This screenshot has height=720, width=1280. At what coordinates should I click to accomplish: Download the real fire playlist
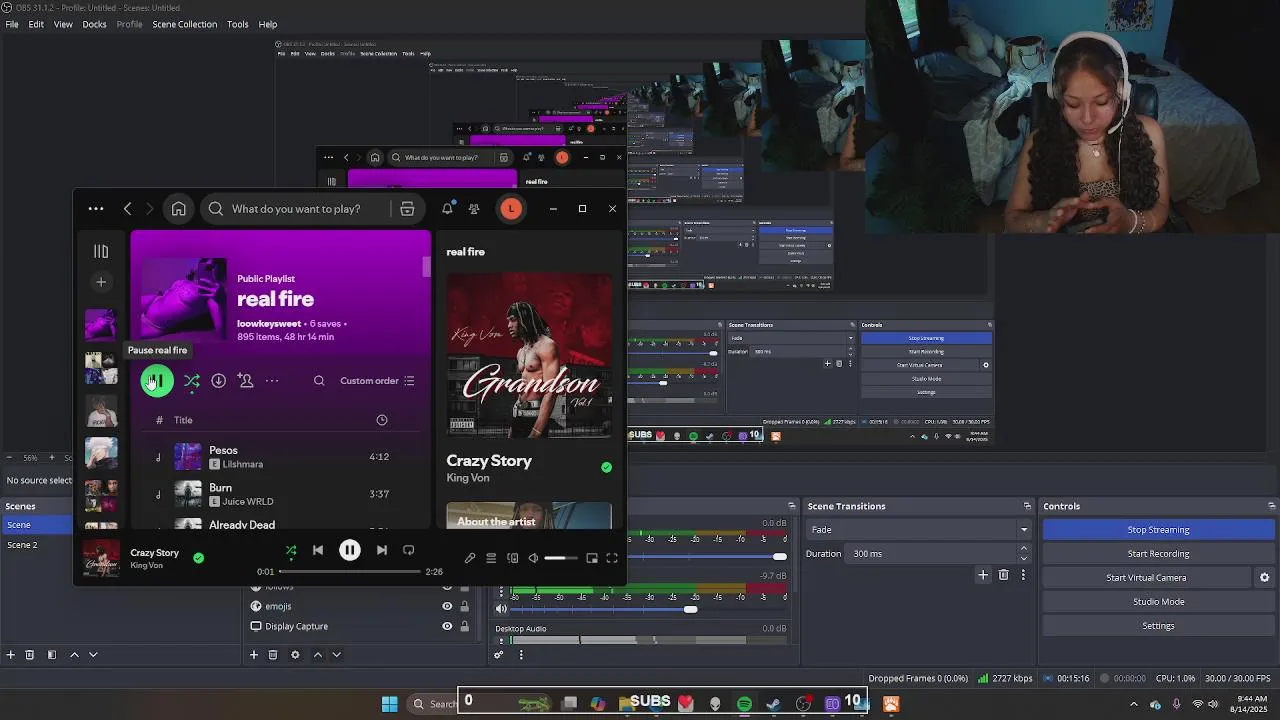218,381
